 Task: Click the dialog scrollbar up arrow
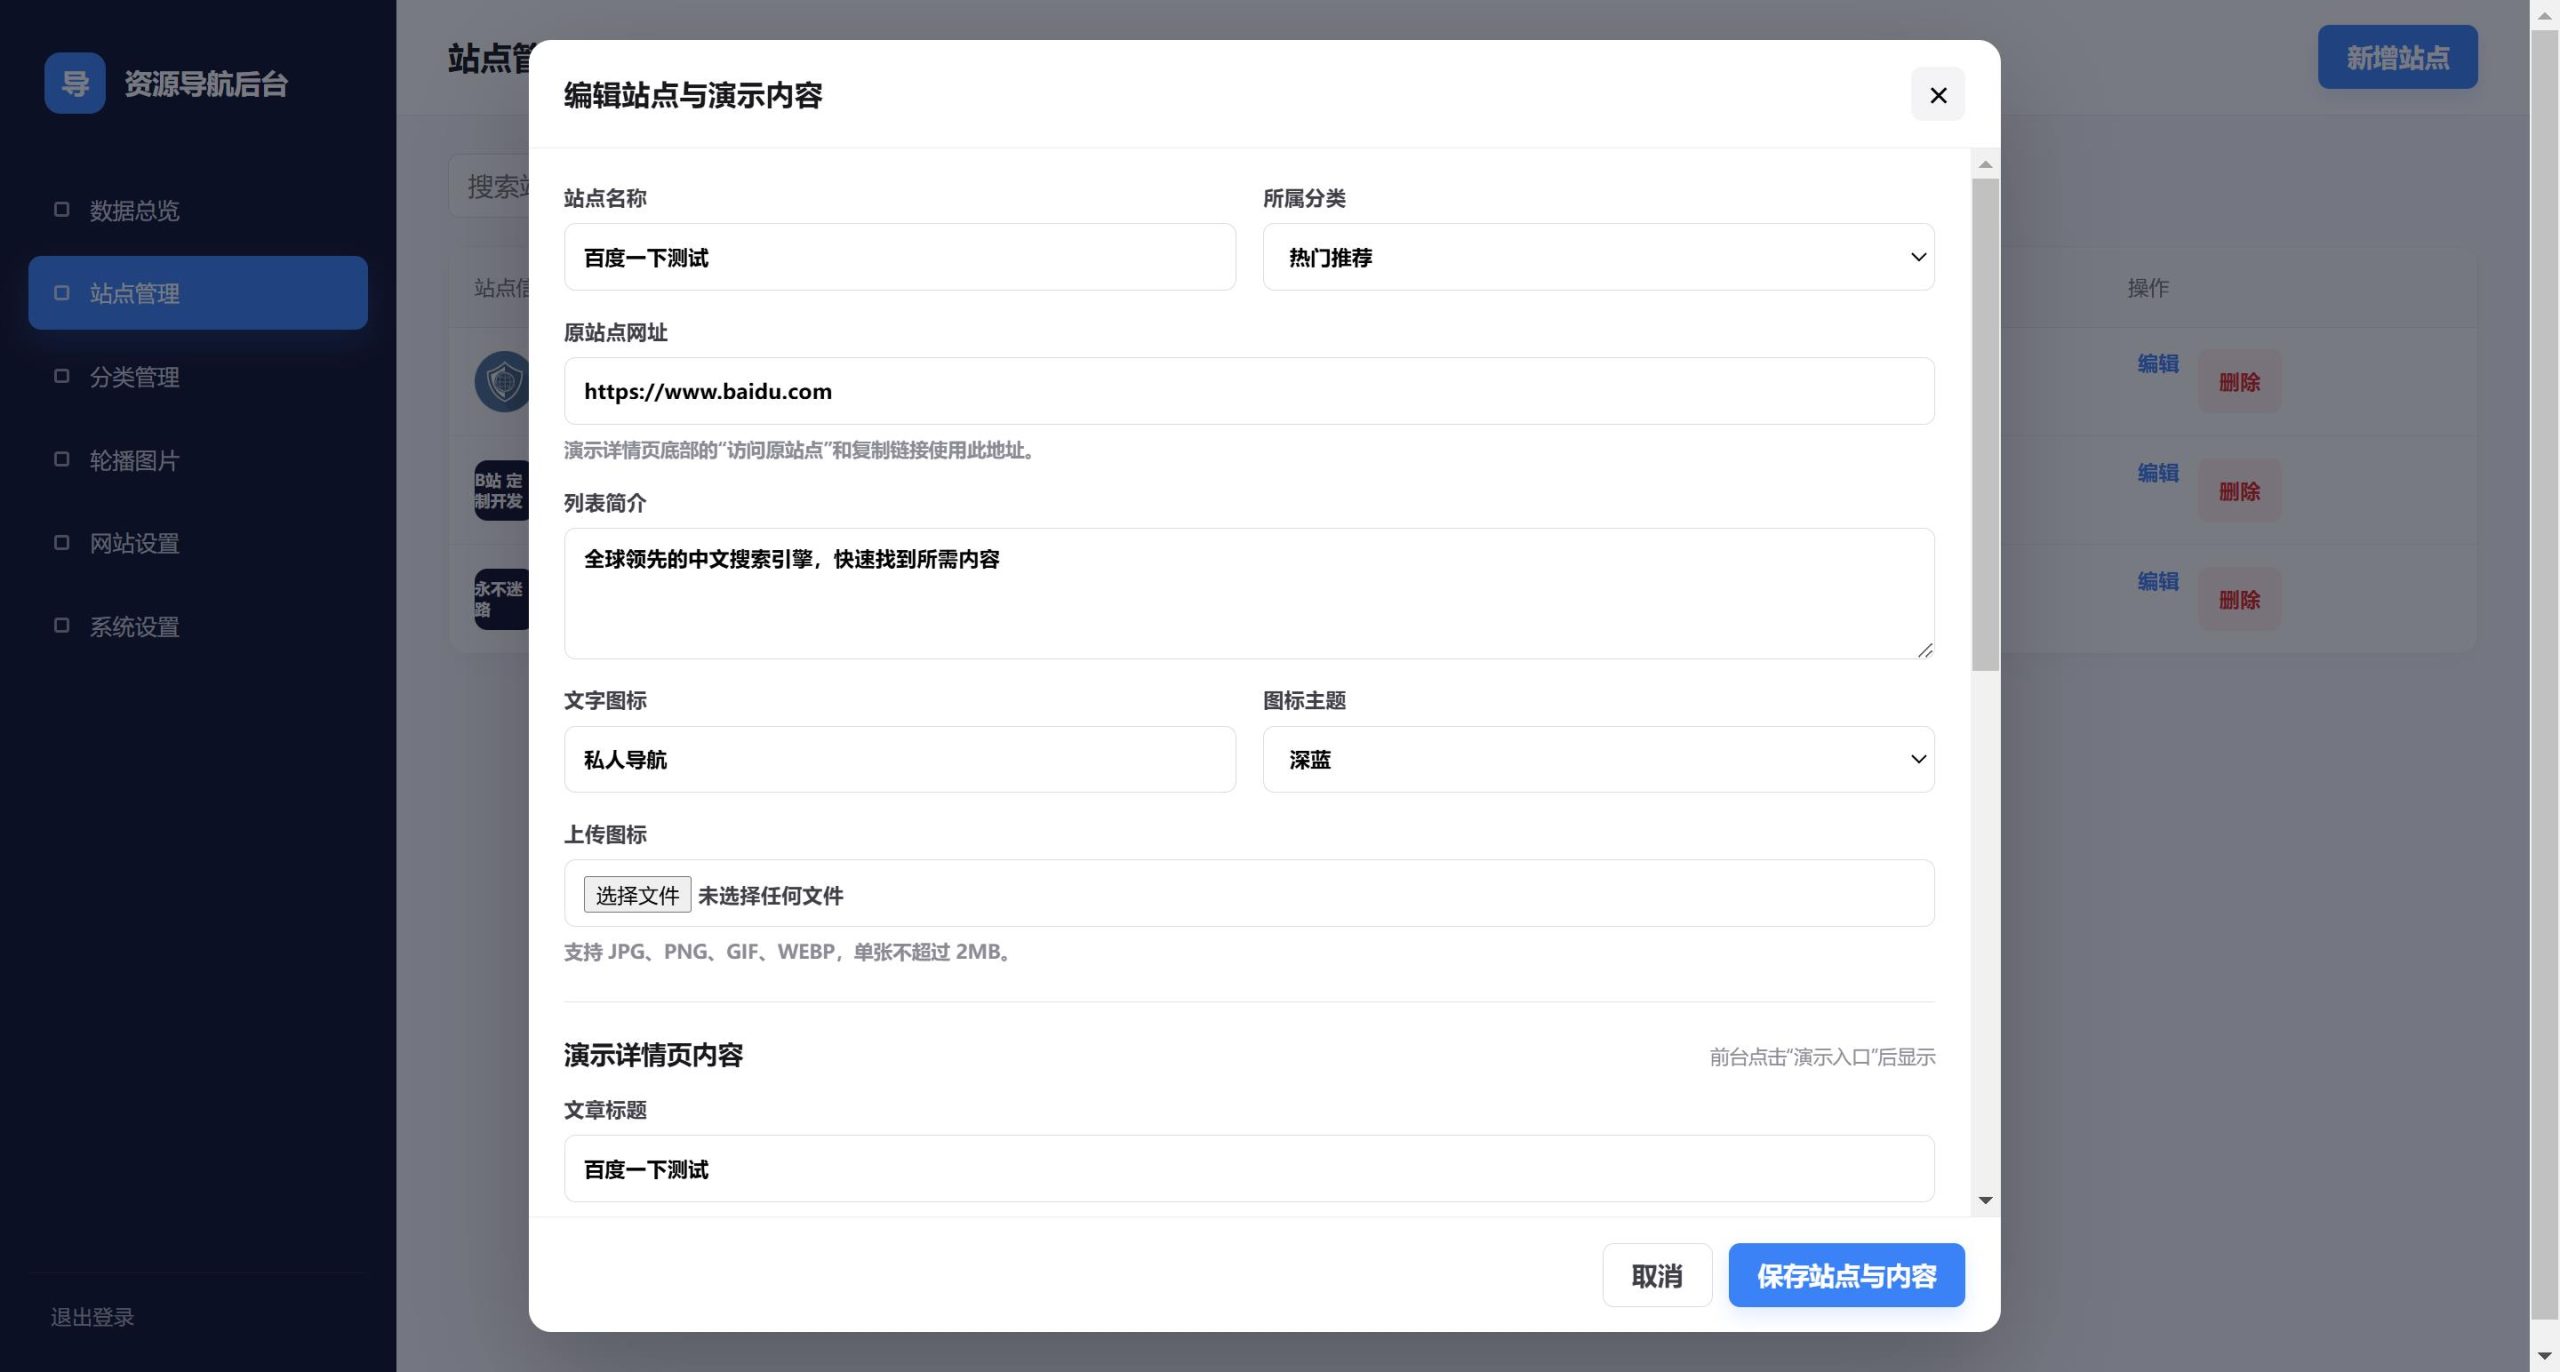pos(1985,164)
